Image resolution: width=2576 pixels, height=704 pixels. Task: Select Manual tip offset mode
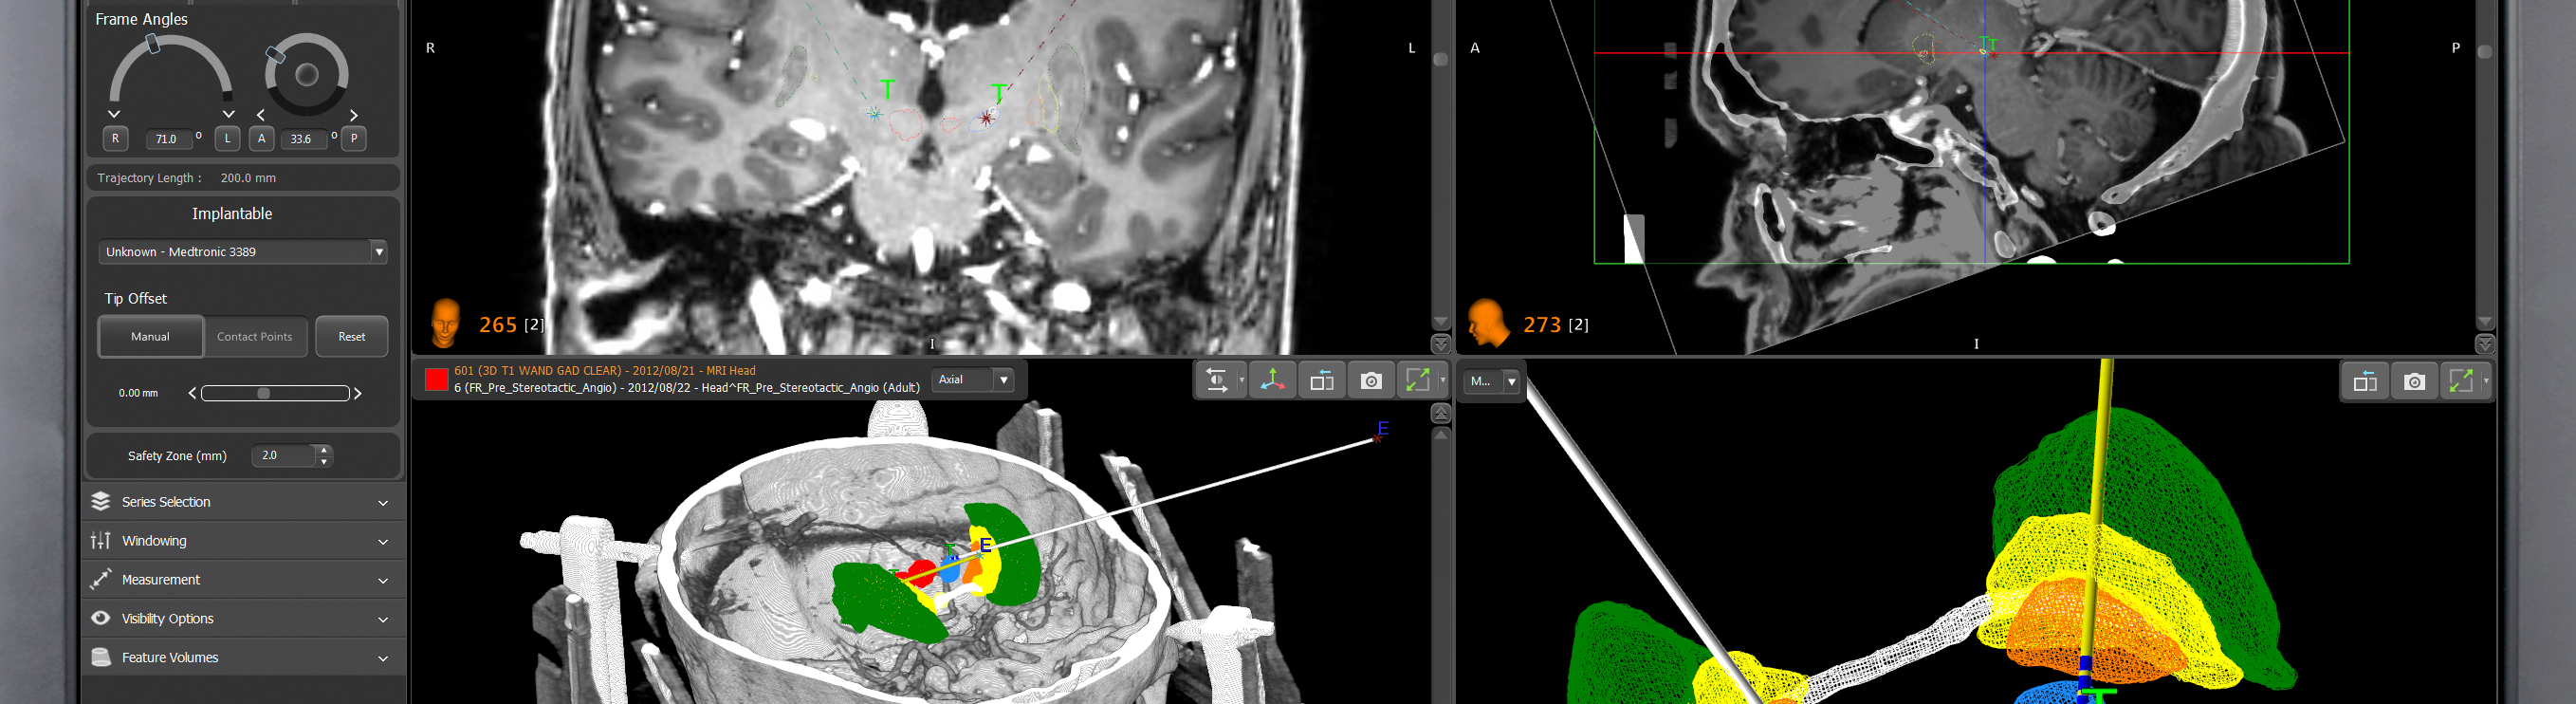coord(150,337)
